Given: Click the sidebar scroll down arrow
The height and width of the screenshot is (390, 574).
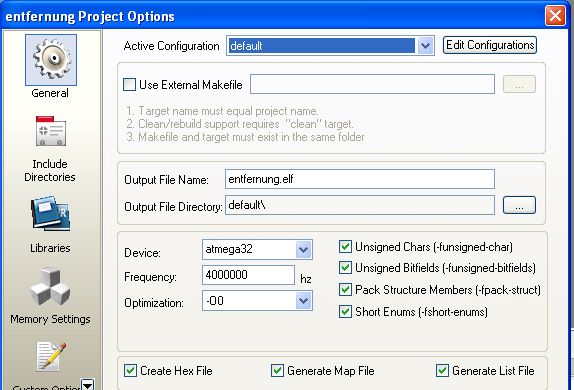Looking at the screenshot, I should 88,385.
